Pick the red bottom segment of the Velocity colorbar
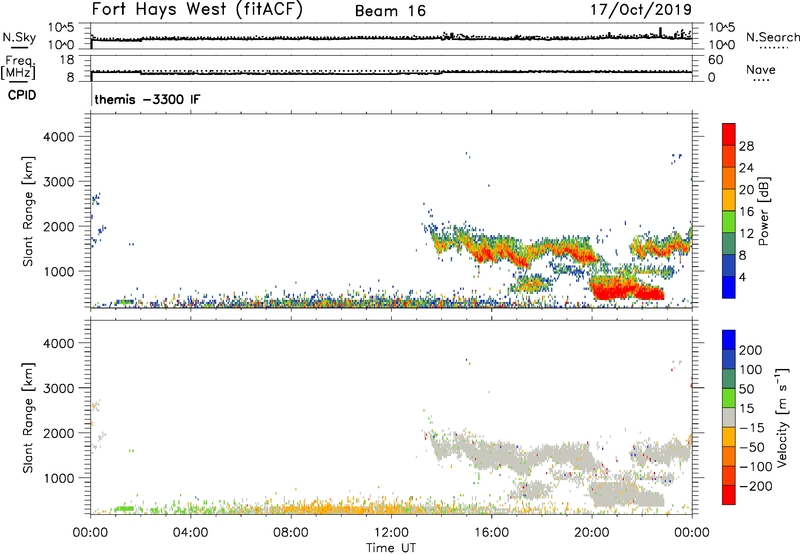 pyautogui.click(x=729, y=495)
